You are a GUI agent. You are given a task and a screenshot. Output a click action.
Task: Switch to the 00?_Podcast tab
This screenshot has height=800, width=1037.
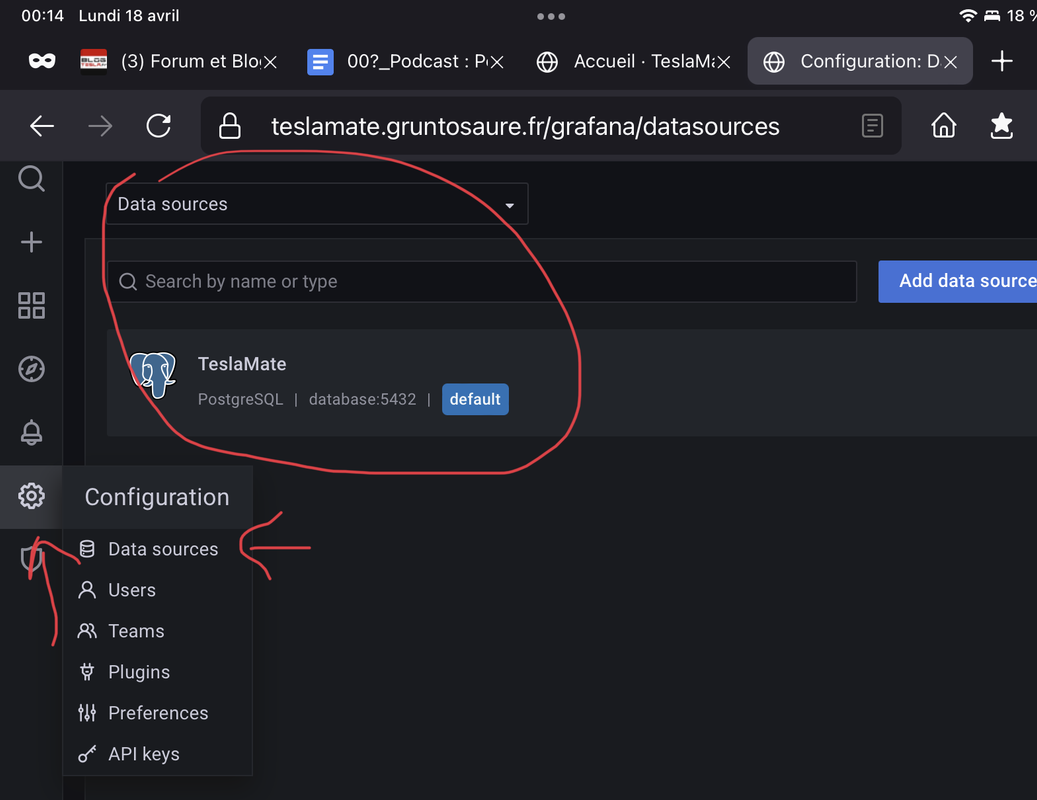pos(406,61)
